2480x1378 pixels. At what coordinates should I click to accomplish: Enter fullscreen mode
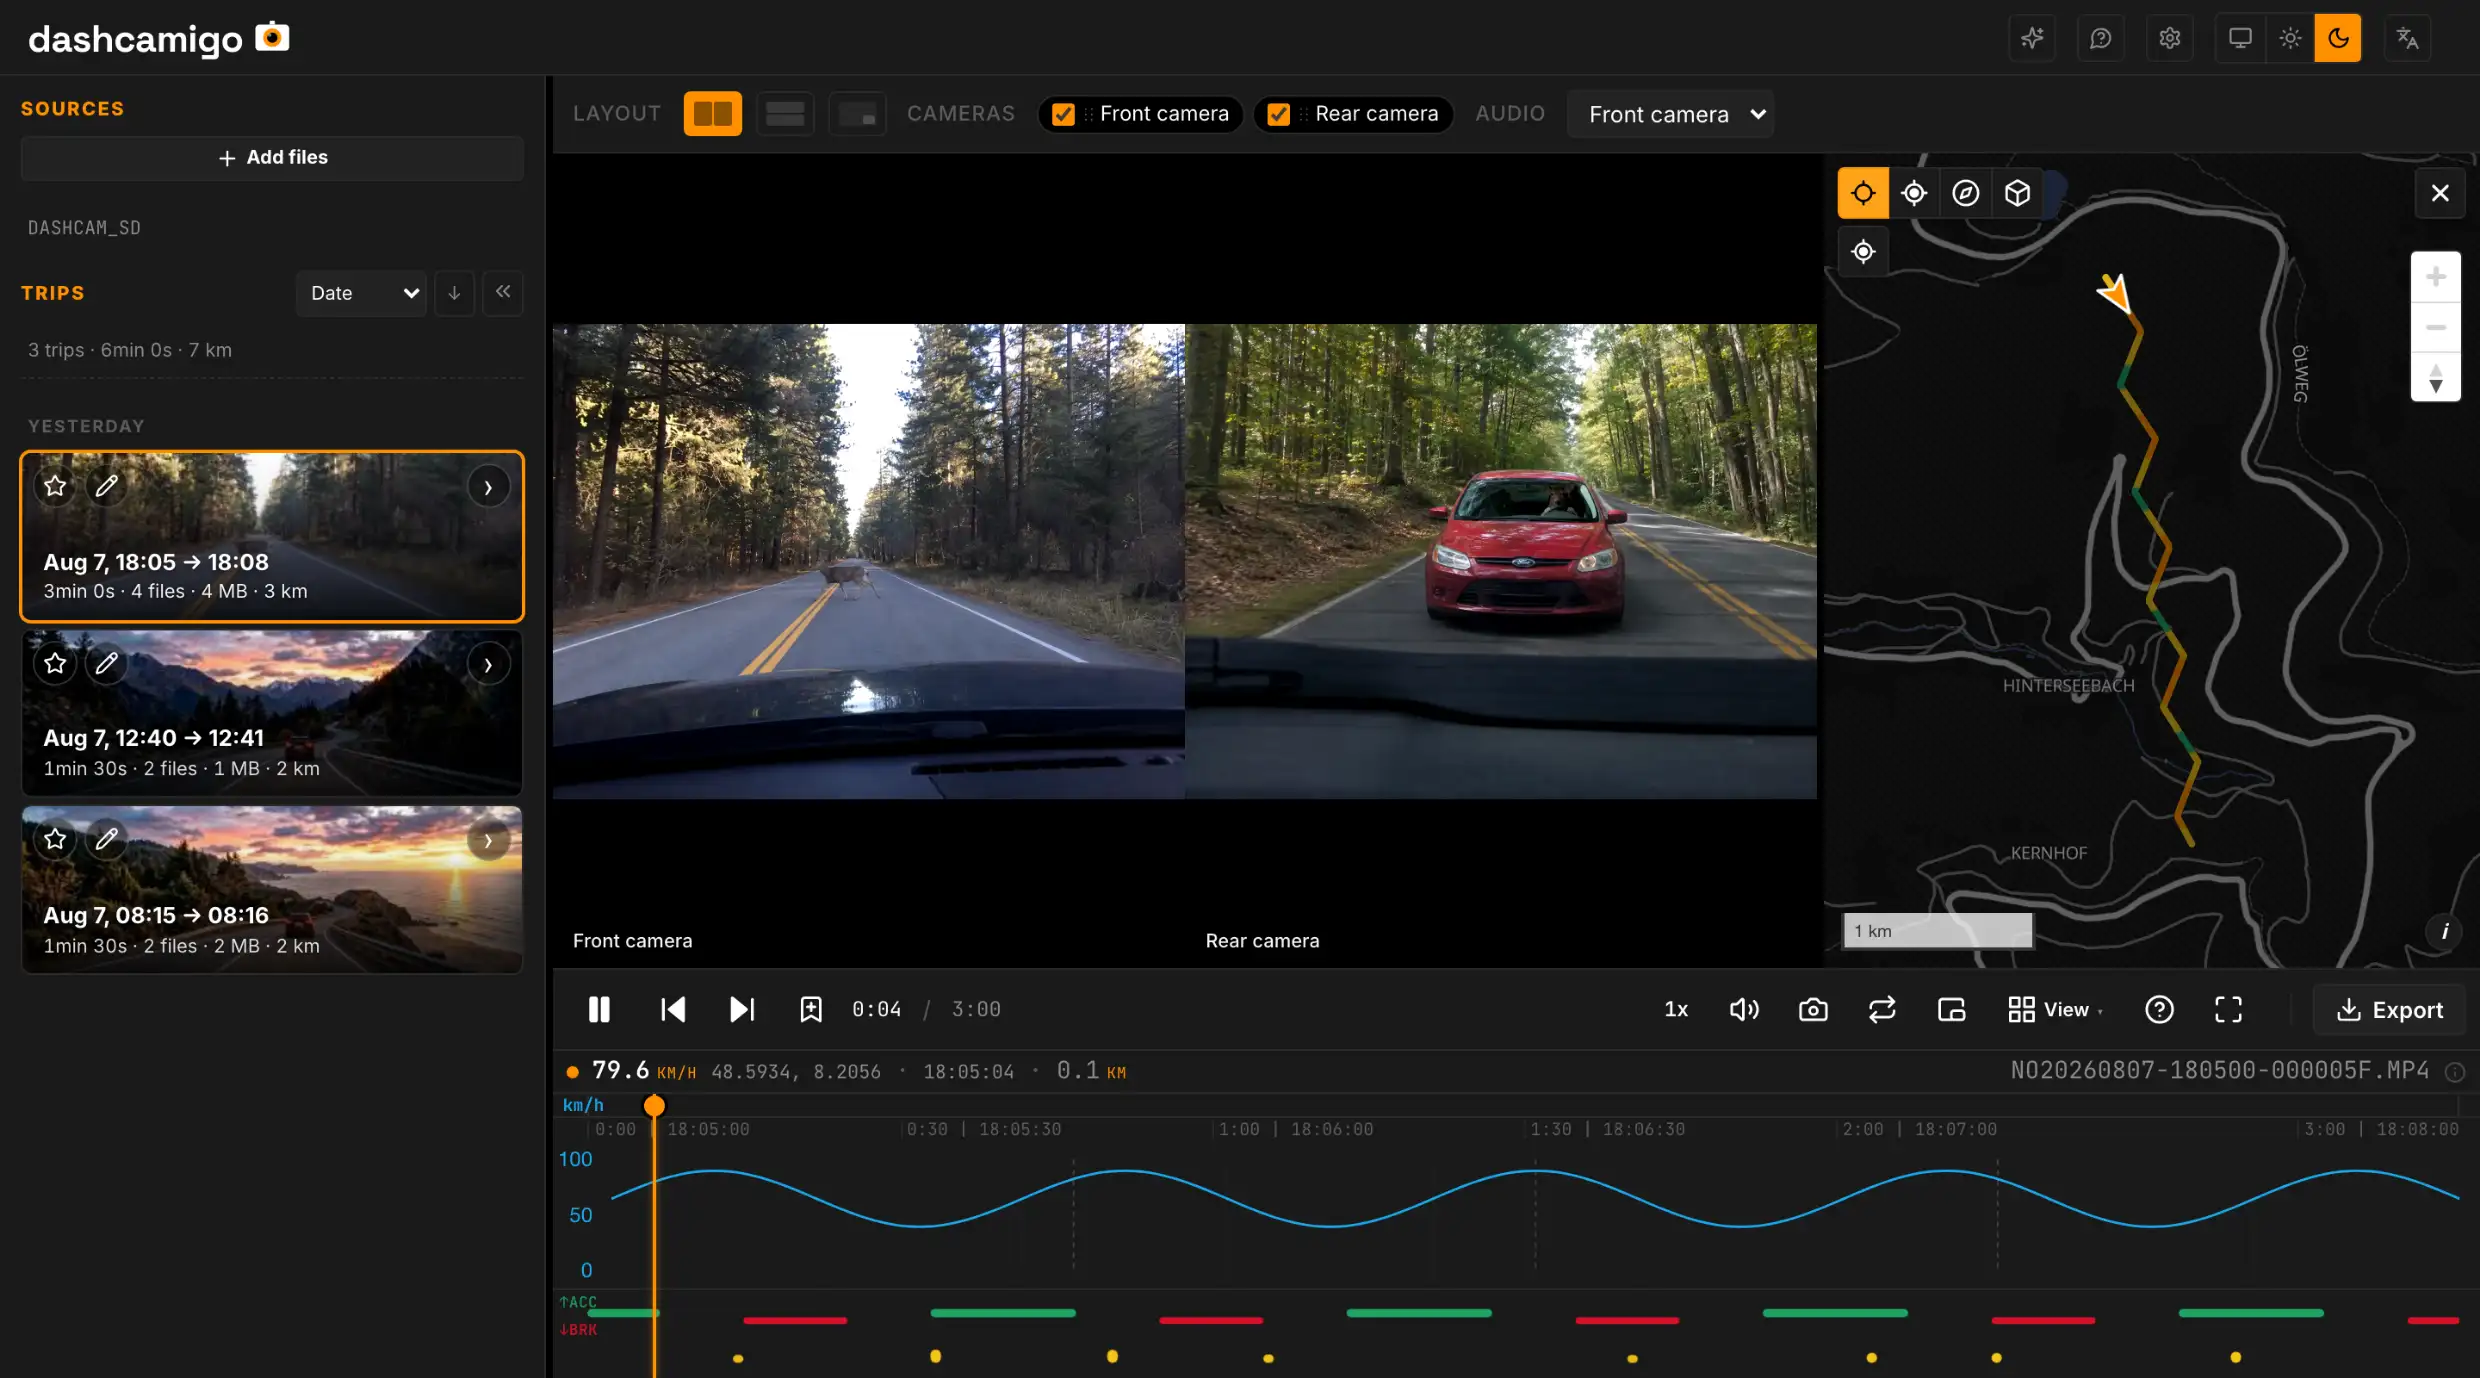click(2228, 1009)
